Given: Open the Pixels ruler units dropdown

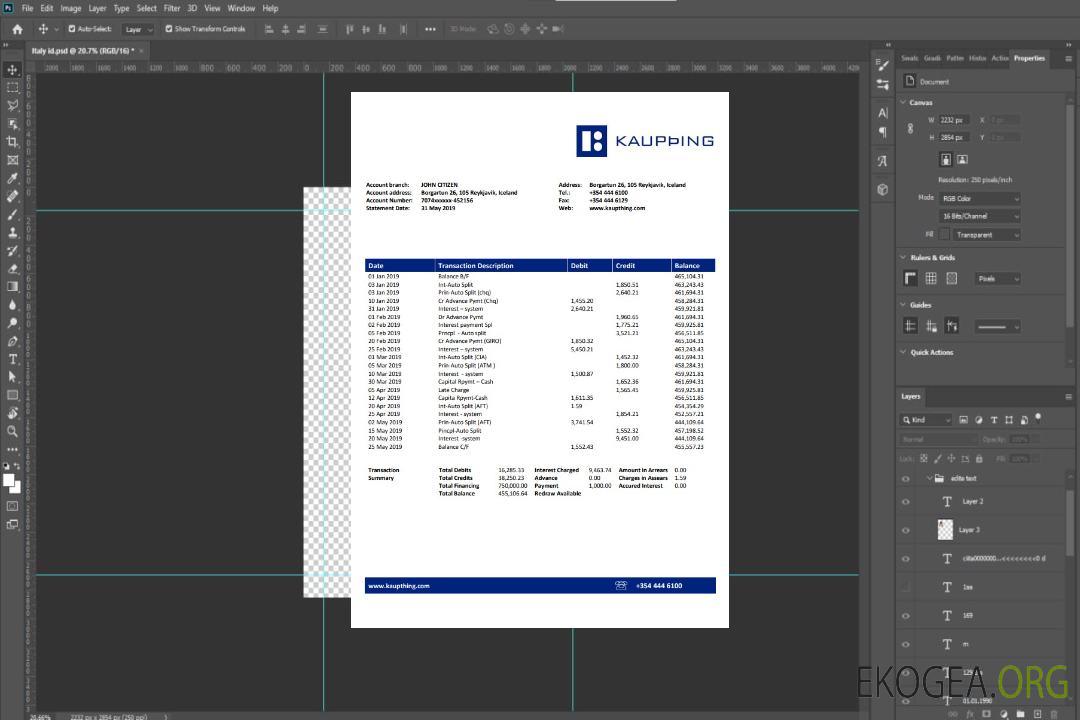Looking at the screenshot, I should tap(997, 278).
